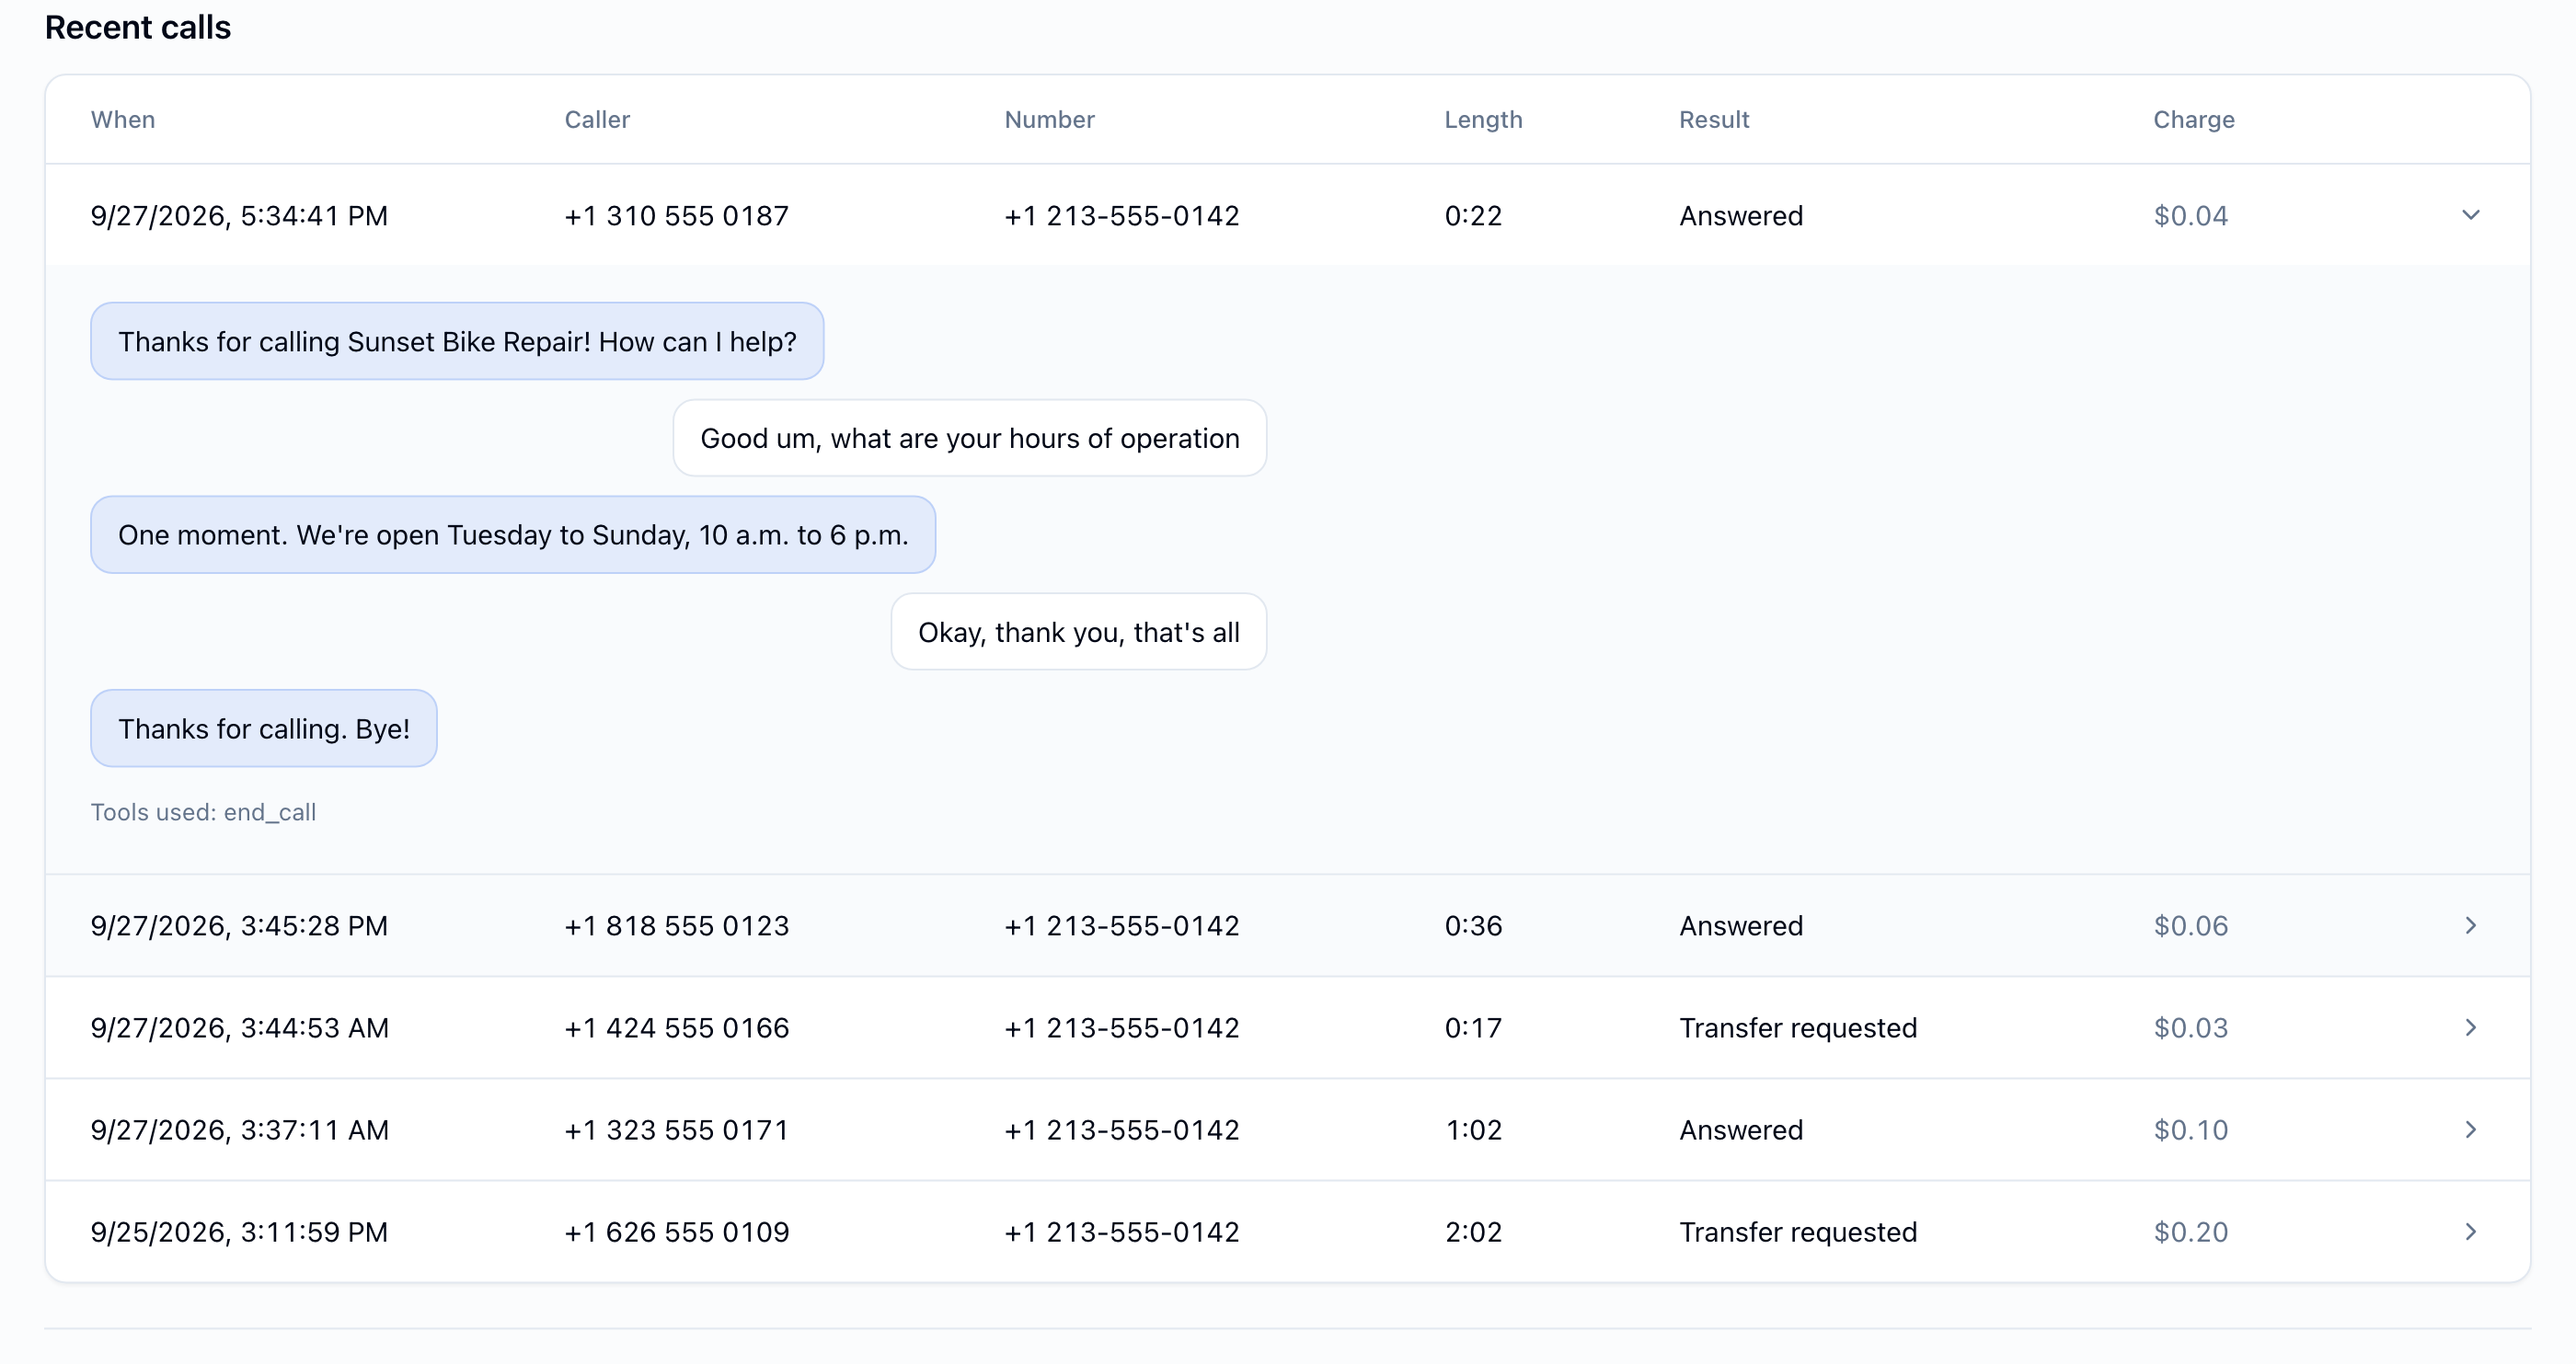Click the 9/27/2026, 5:34:41 PM timestamp
Viewport: 2576px width, 1364px height.
tap(239, 215)
